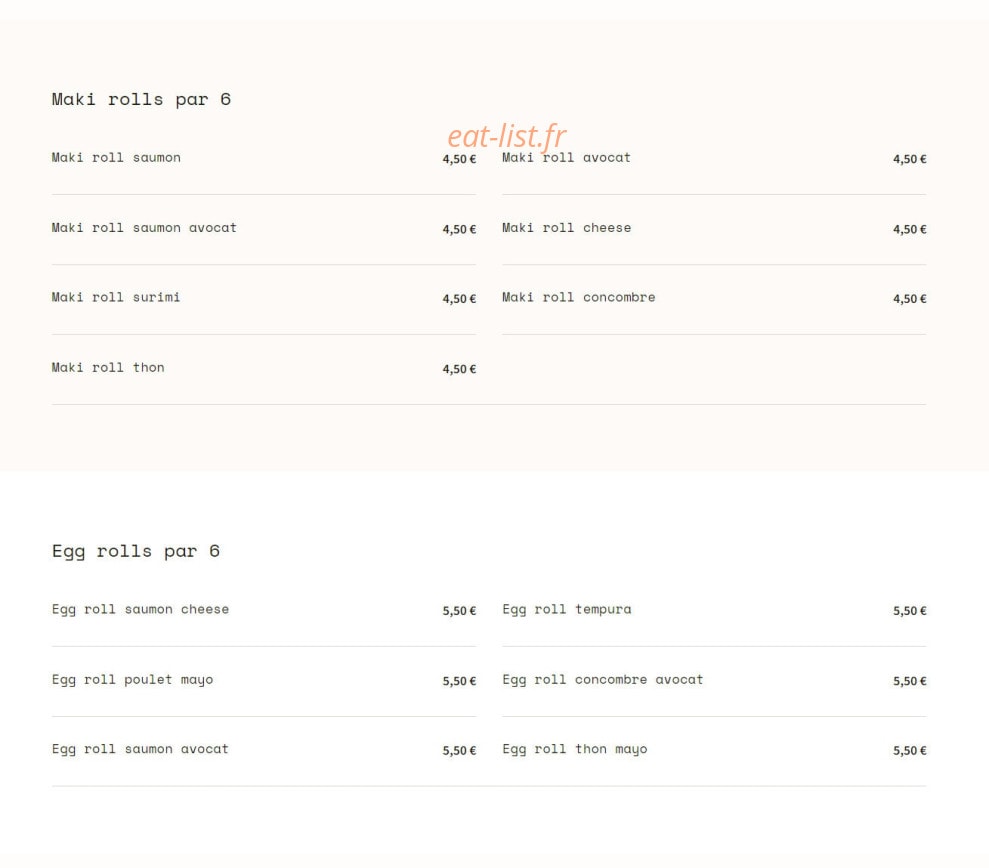Screen dimensions: 989x868
Task: Choose Egg roll thon mayo
Action: 575,749
